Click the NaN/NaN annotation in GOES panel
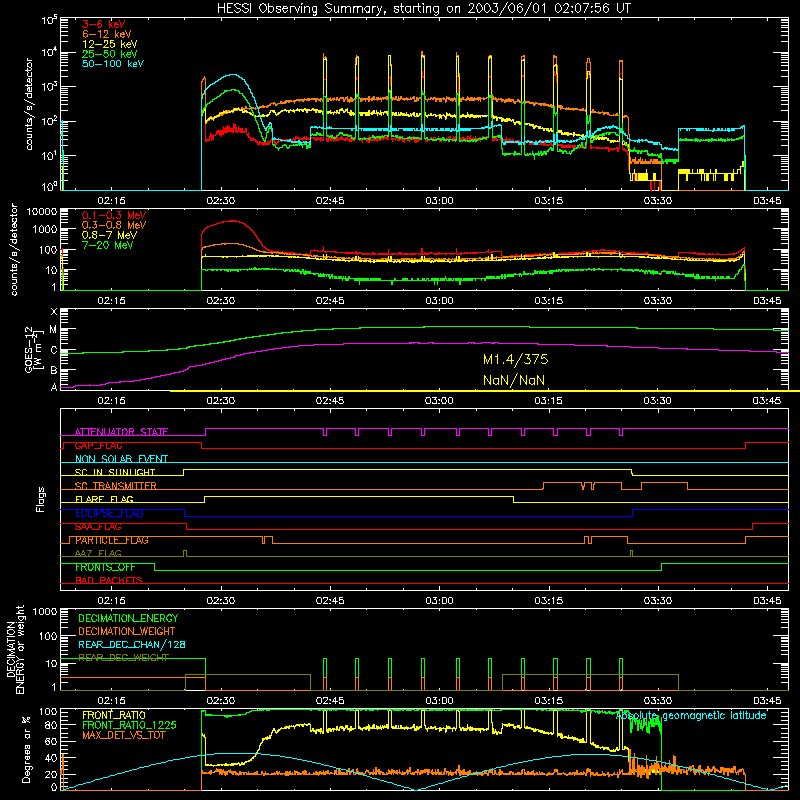 (x=514, y=380)
